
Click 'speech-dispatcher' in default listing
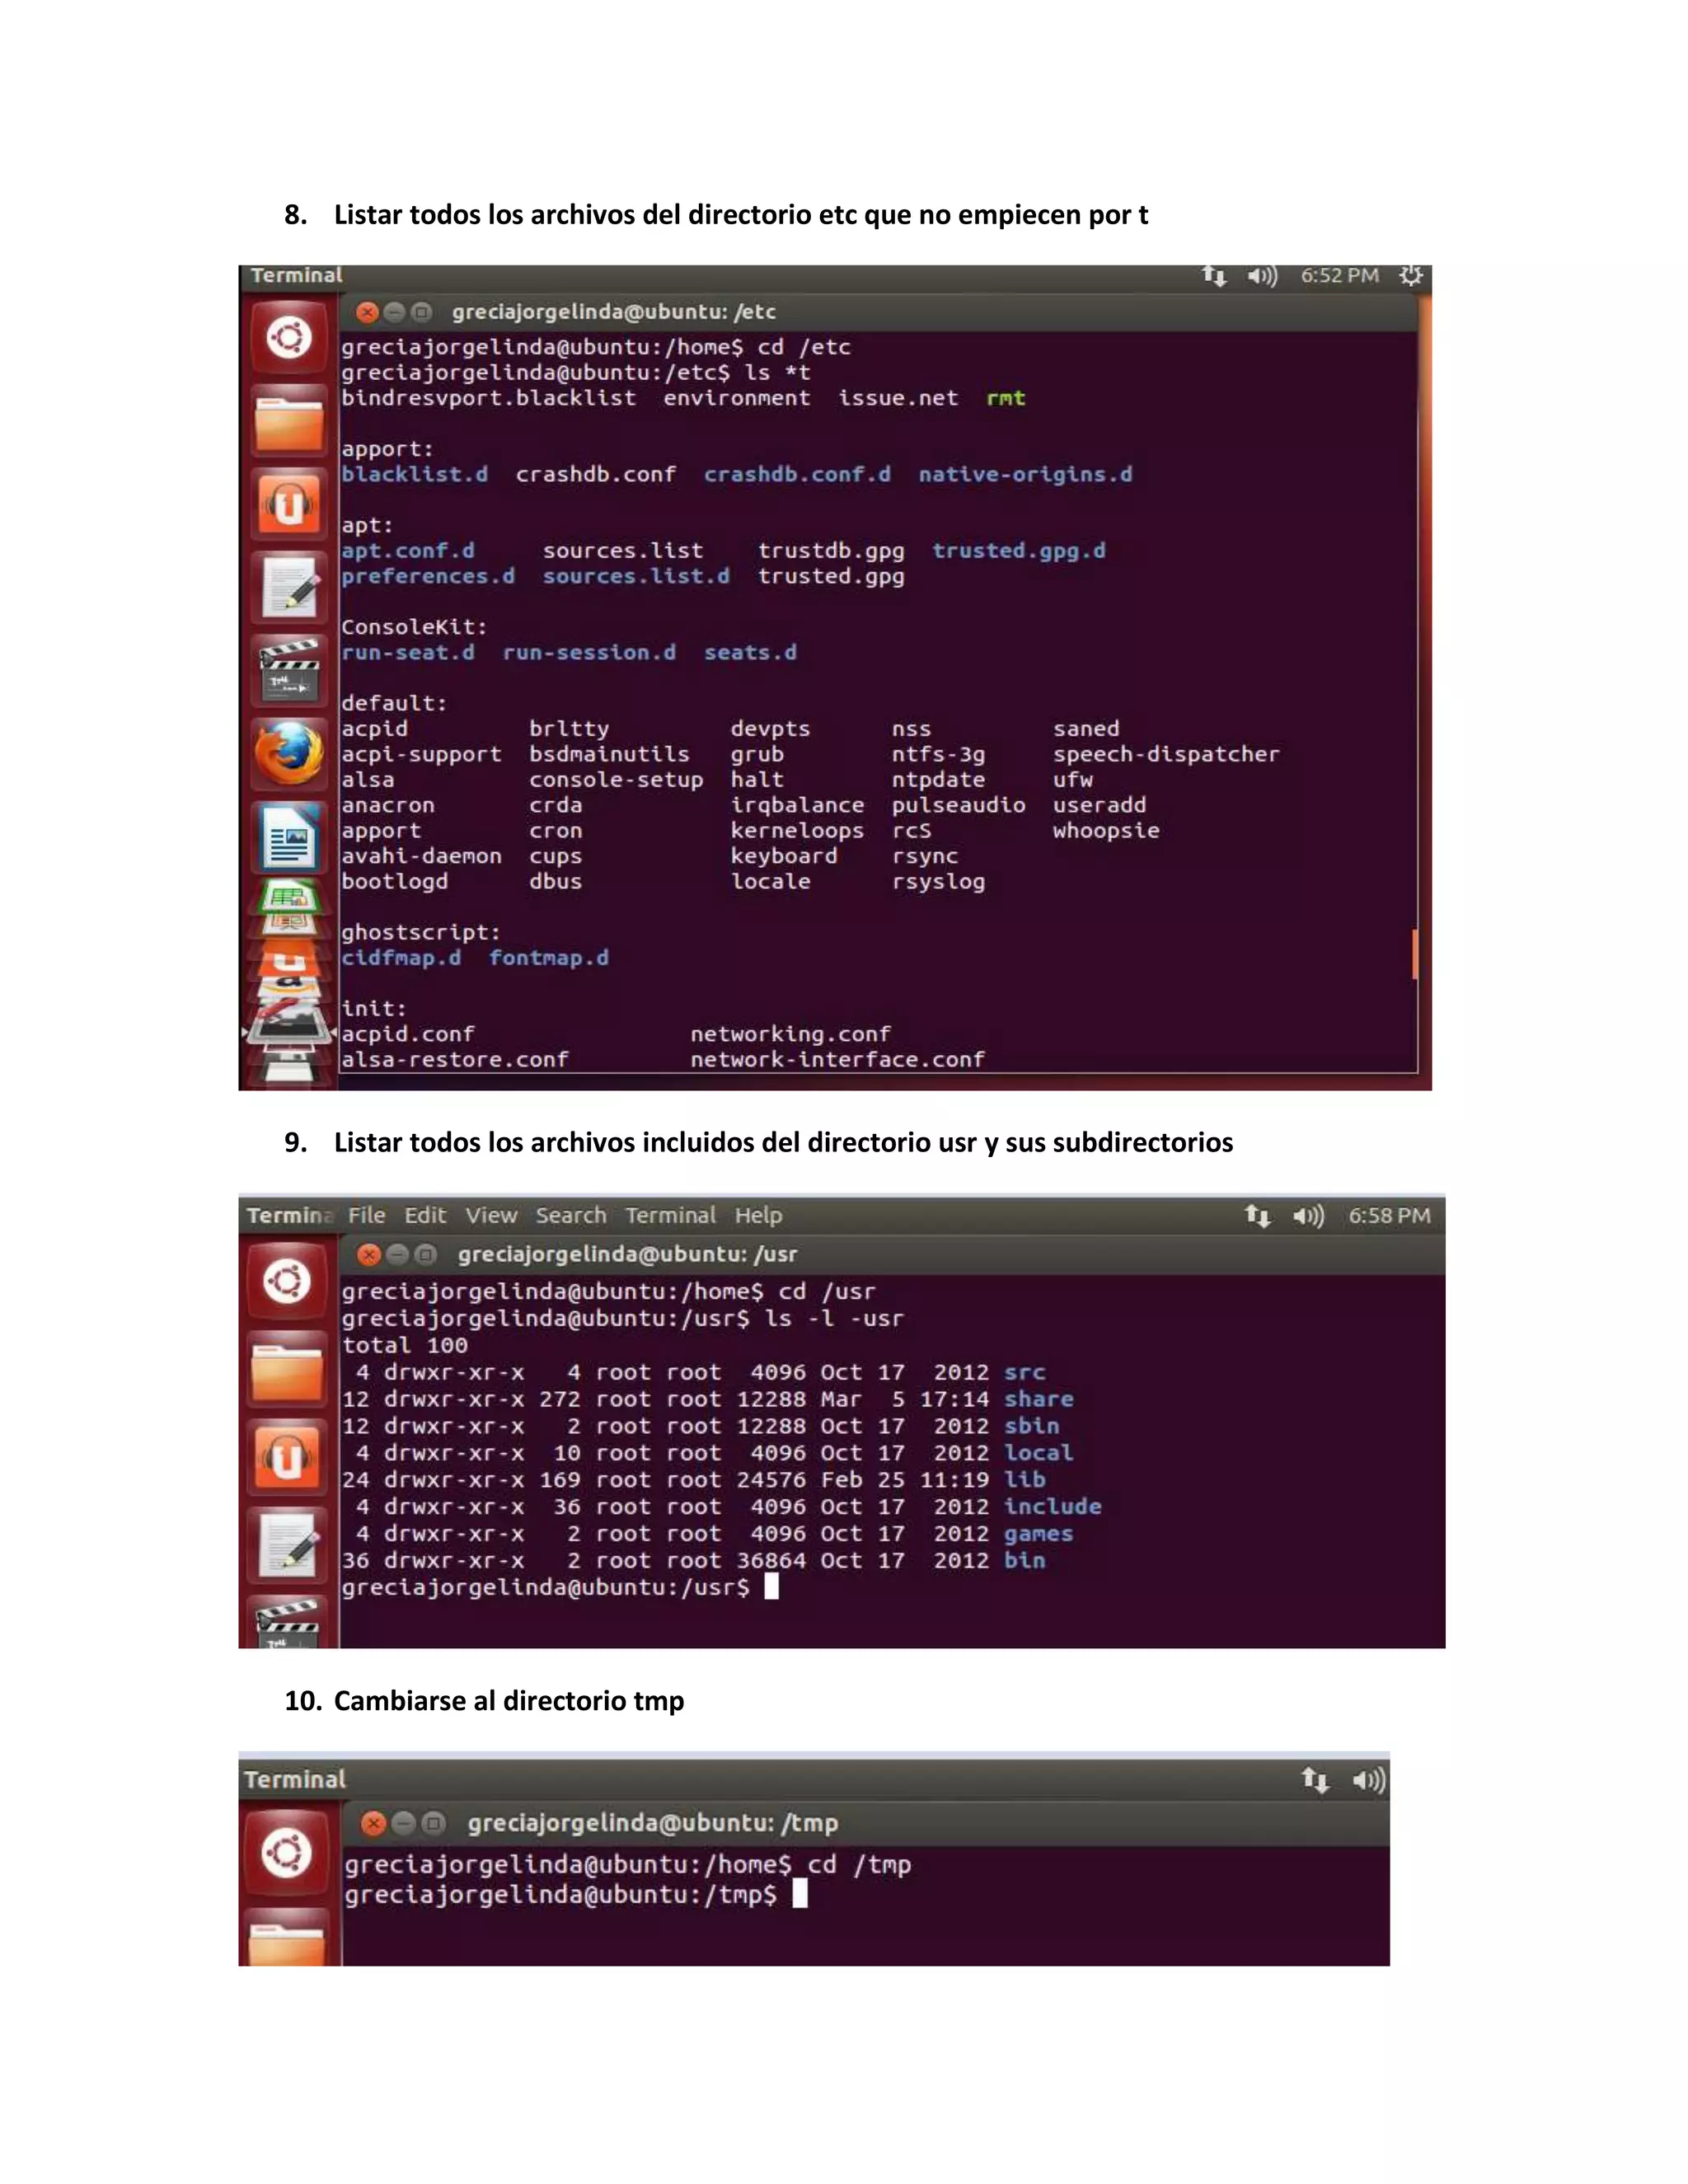(x=1166, y=754)
